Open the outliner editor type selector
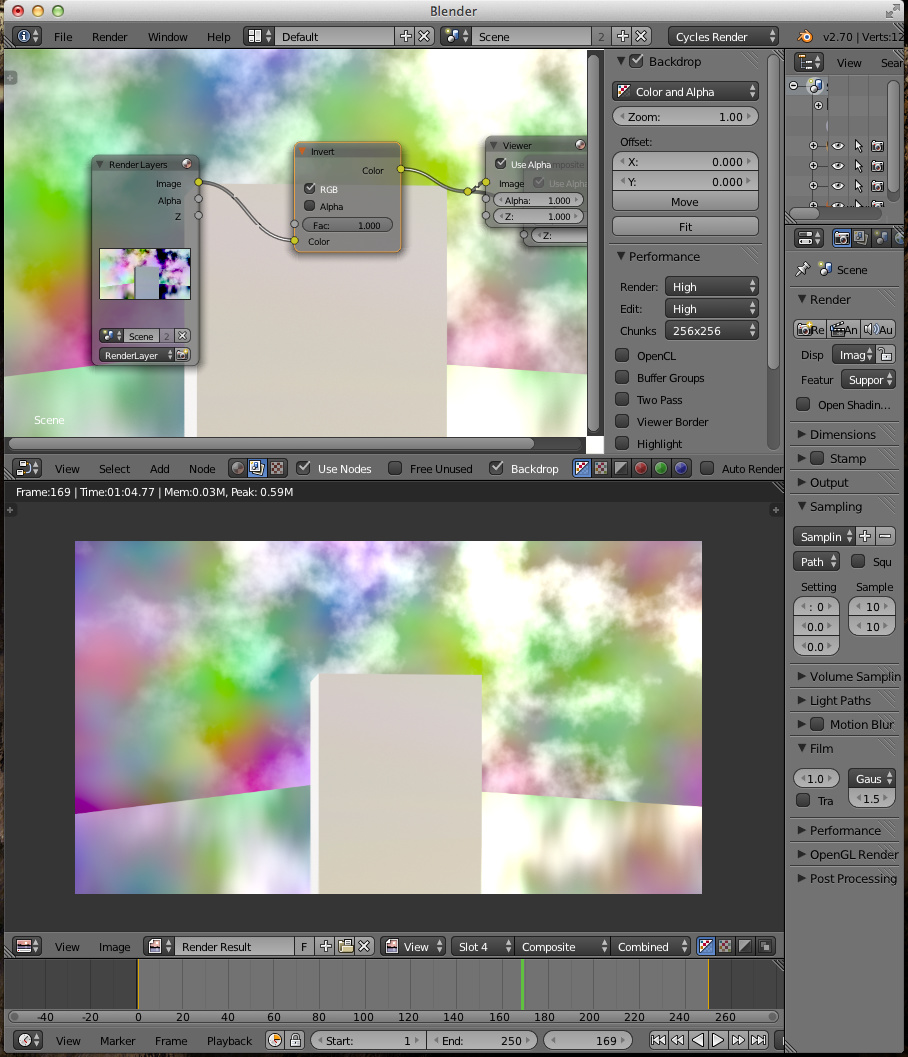The image size is (908, 1057). tap(809, 62)
